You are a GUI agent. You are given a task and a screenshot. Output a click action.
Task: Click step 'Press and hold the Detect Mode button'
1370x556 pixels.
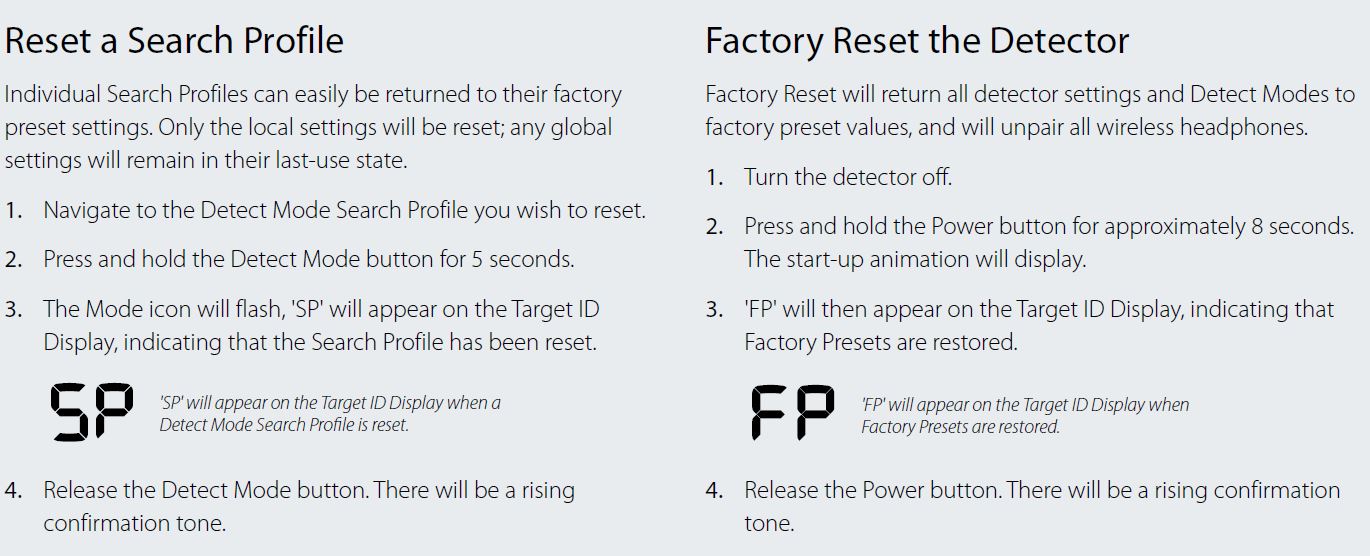tap(308, 260)
